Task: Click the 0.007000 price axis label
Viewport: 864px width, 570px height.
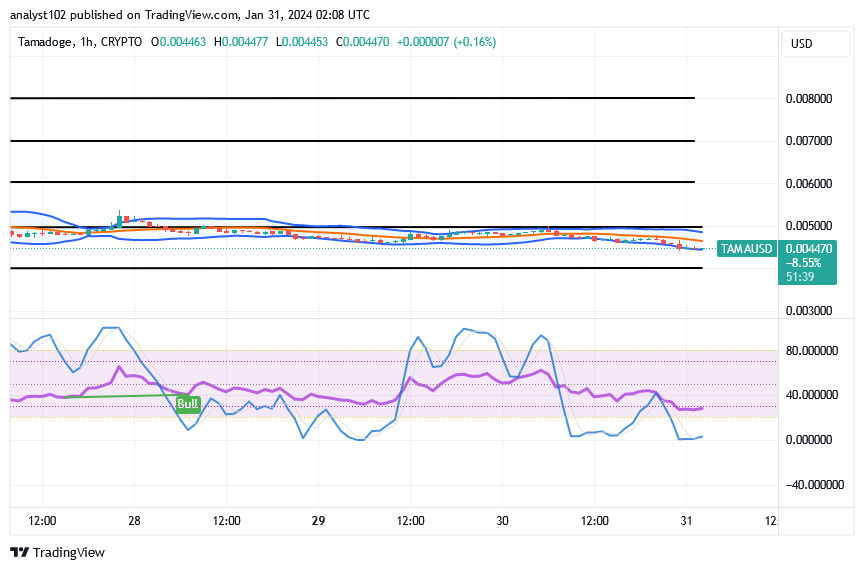Action: [809, 141]
